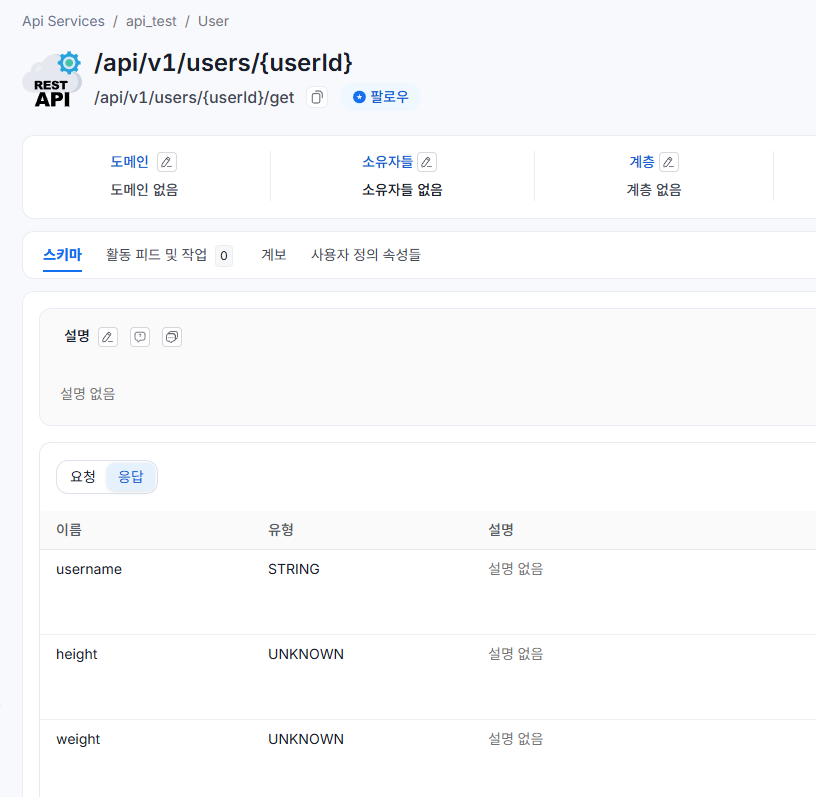
Task: Edit the 계층 (tier) field
Action: (669, 162)
